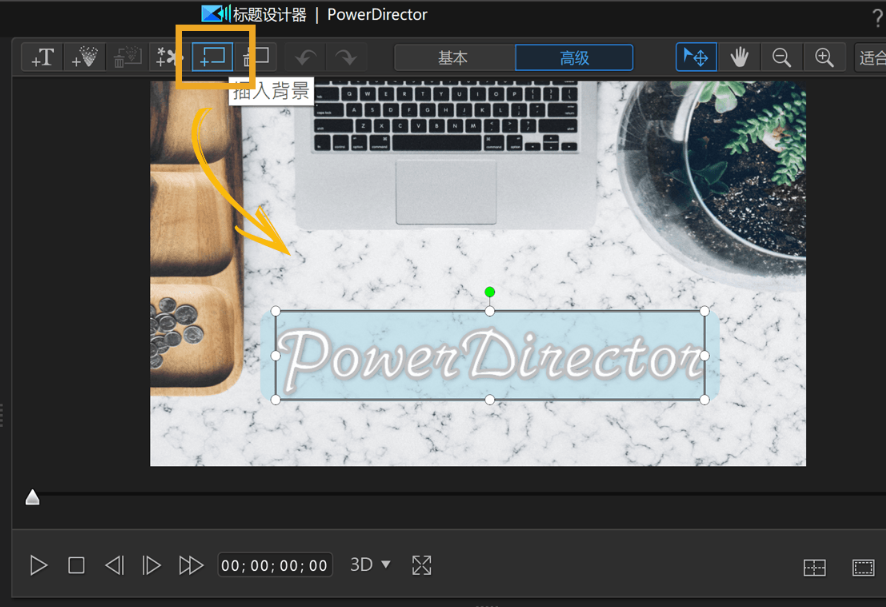Zoom in on the preview canvas

(x=824, y=57)
